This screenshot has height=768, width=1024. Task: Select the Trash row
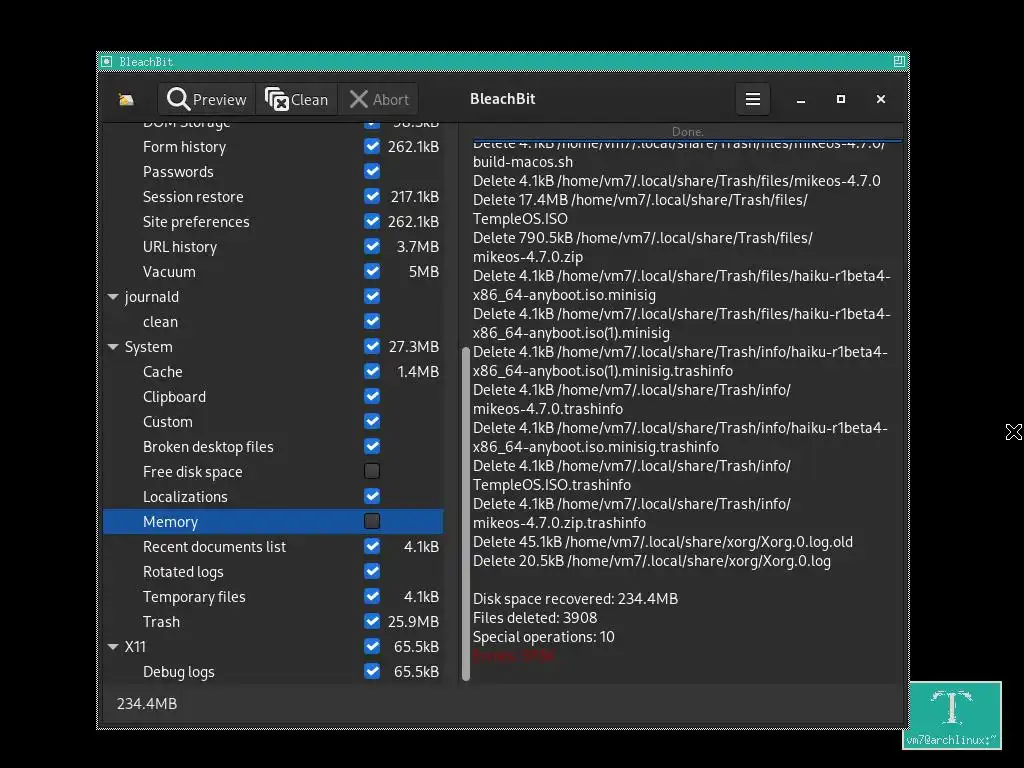click(273, 621)
